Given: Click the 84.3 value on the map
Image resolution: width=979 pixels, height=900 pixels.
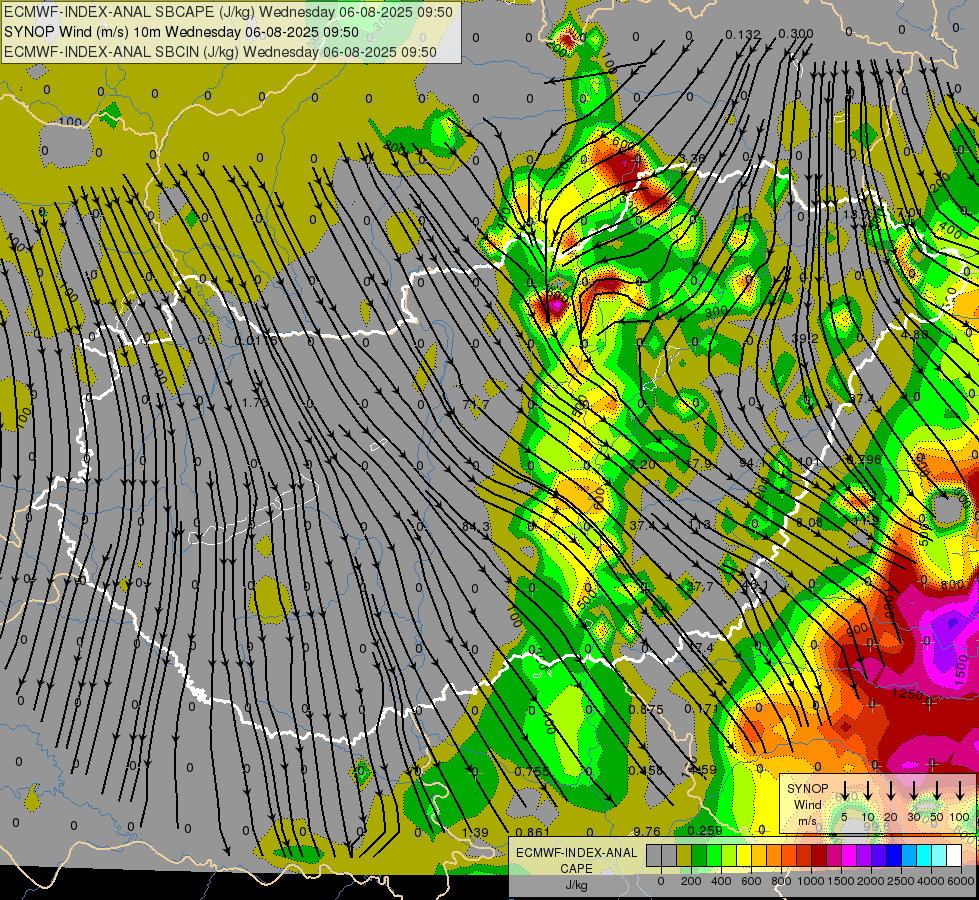Looking at the screenshot, I should click(476, 527).
